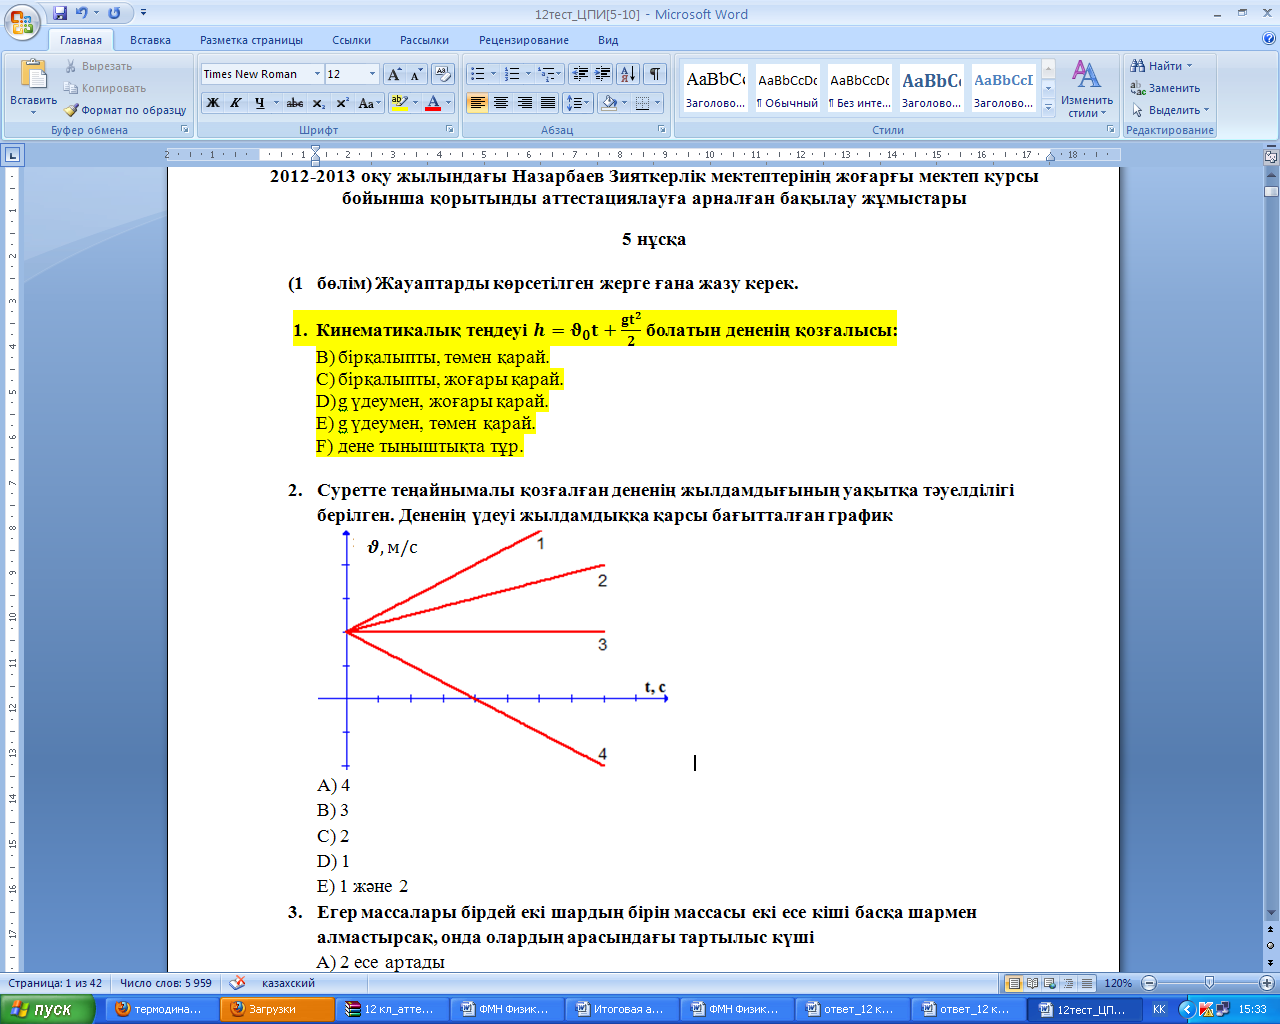This screenshot has height=1024, width=1280.
Task: Increase the font size
Action: [x=394, y=74]
